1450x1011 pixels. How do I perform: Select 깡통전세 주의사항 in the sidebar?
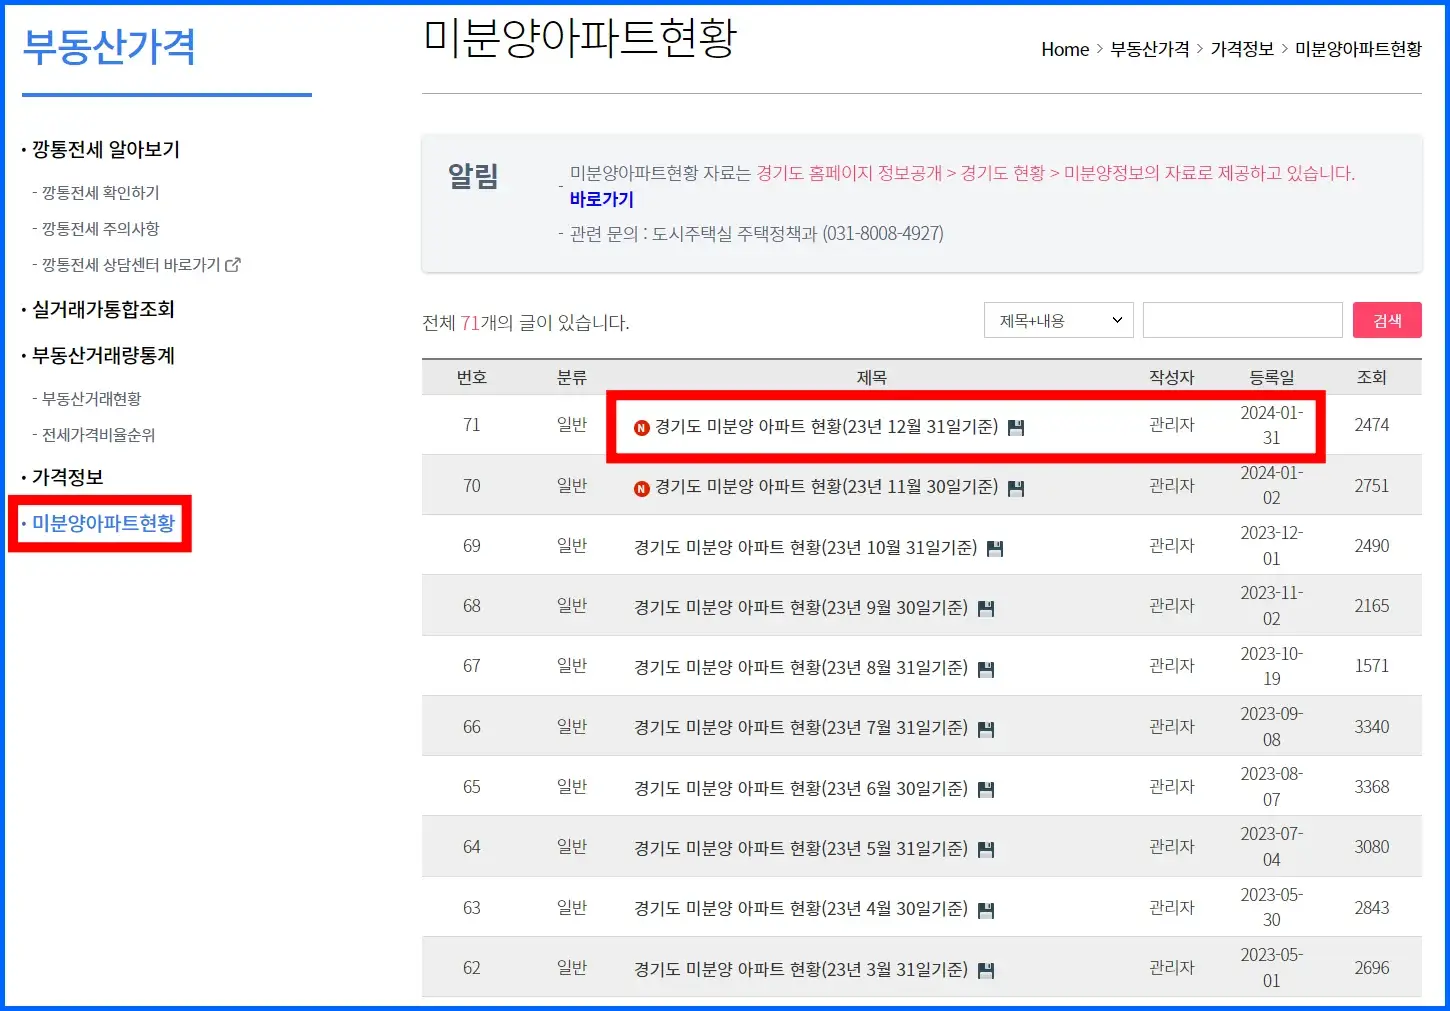pos(100,229)
